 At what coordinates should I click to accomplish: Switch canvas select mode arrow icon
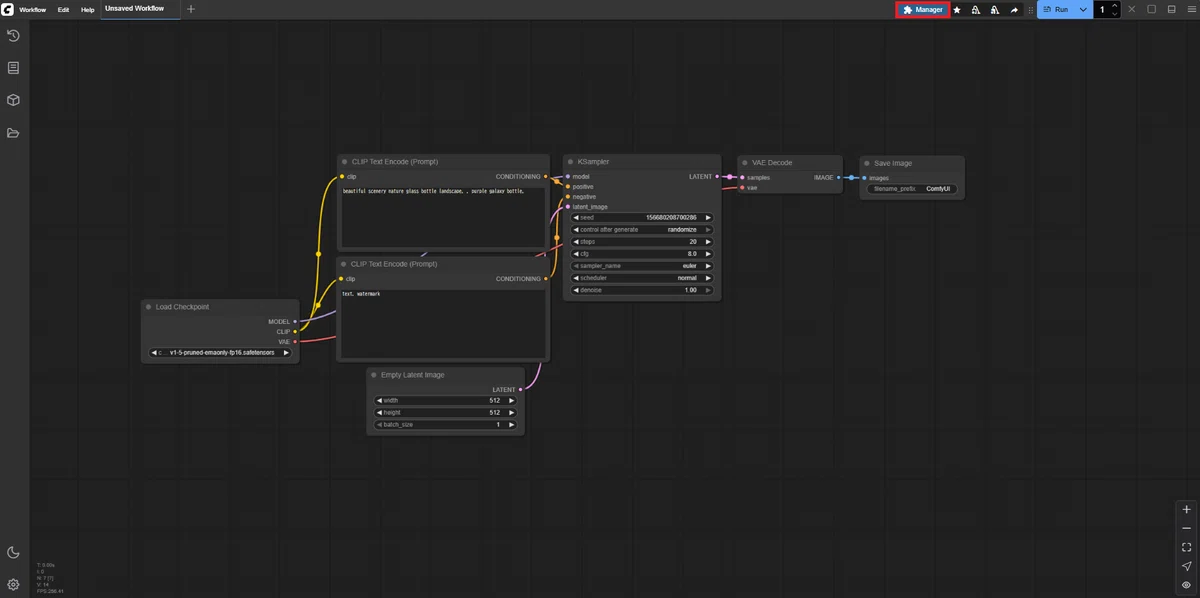point(1186,566)
